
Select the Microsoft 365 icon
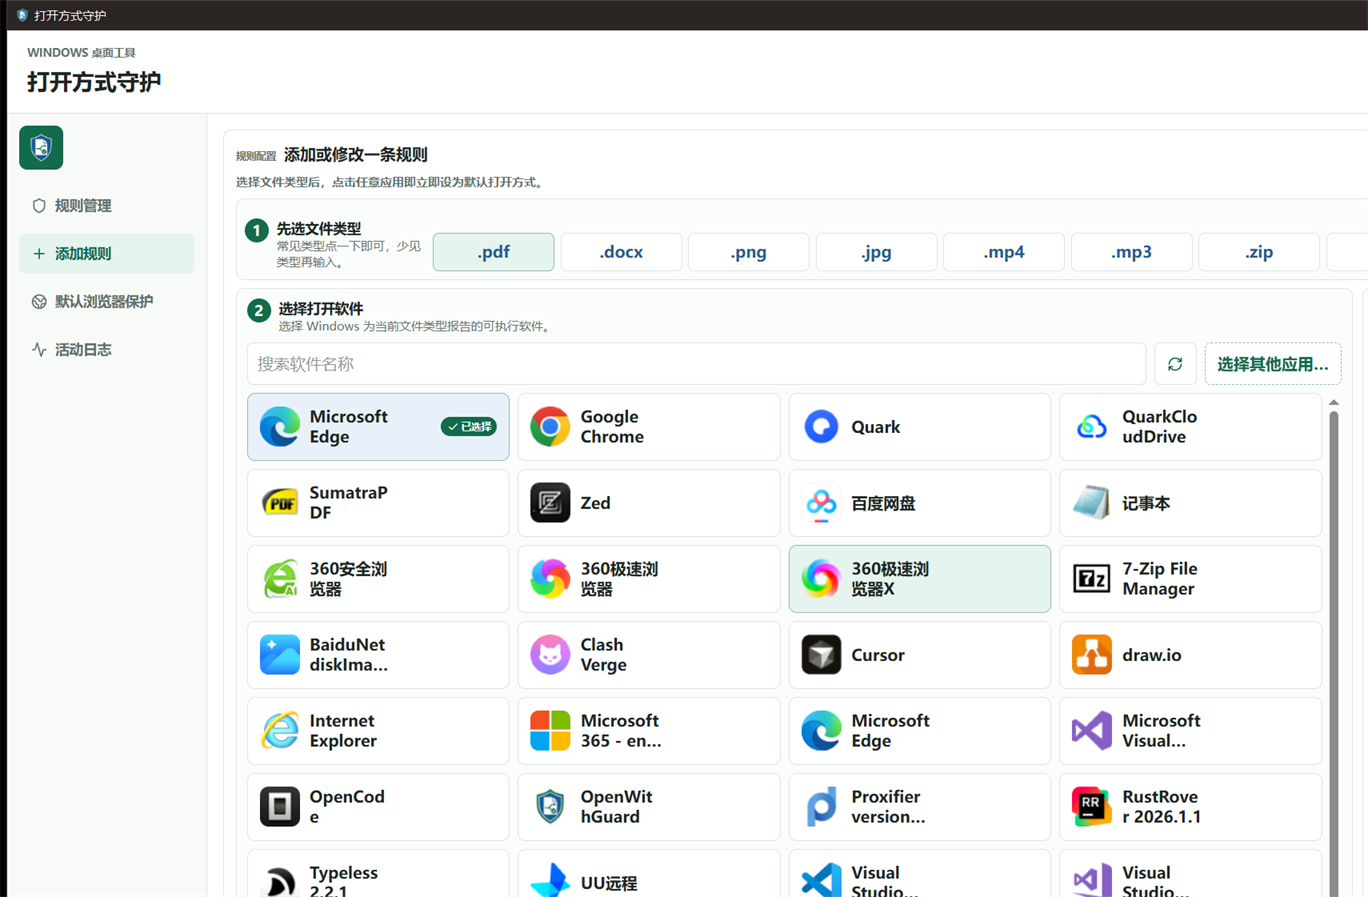point(550,731)
